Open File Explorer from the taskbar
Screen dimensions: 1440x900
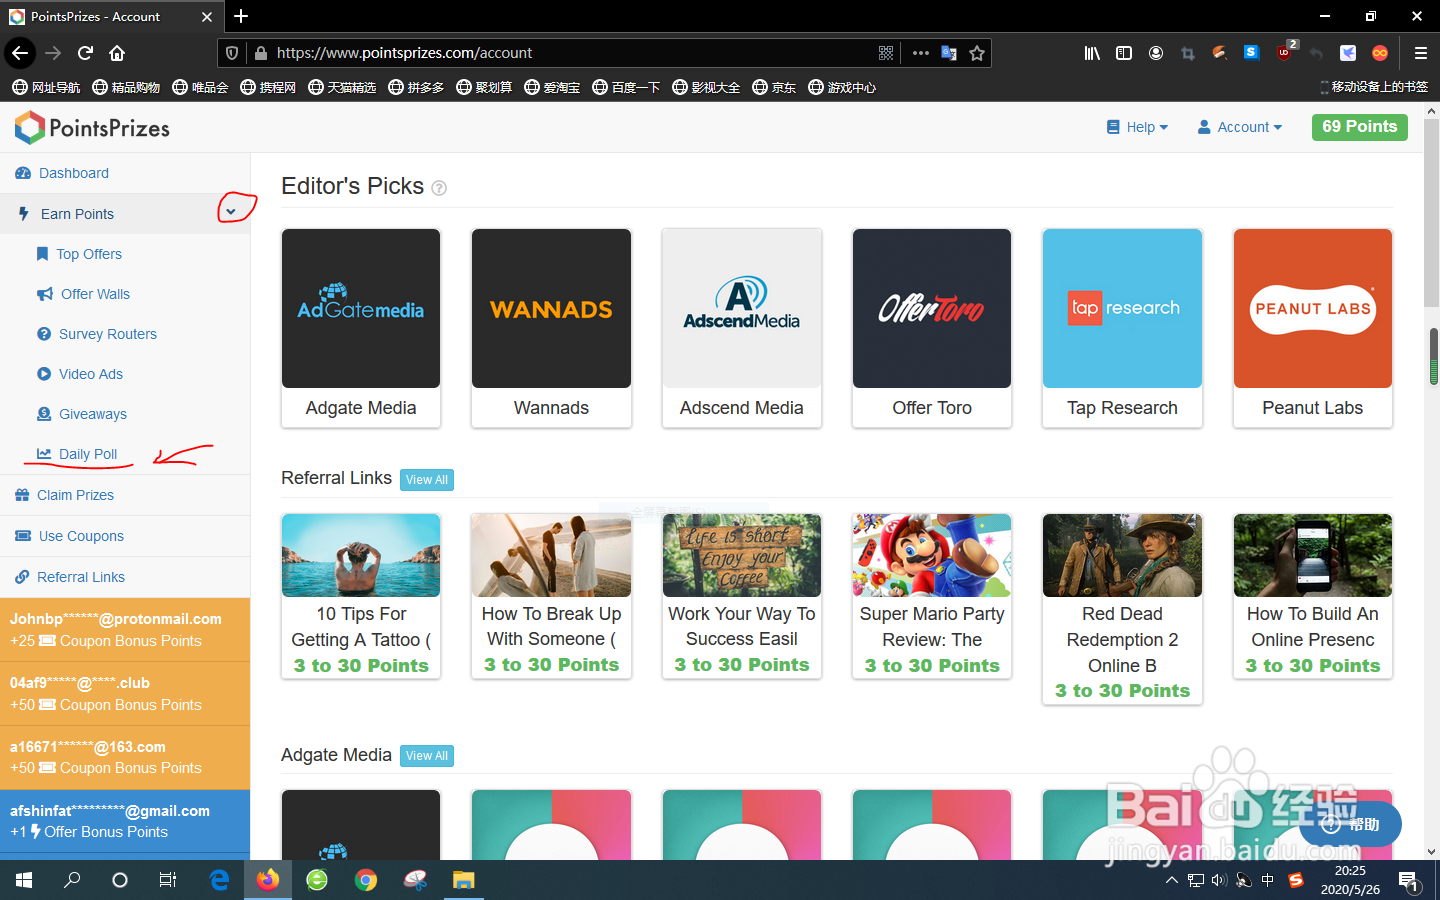(x=463, y=880)
